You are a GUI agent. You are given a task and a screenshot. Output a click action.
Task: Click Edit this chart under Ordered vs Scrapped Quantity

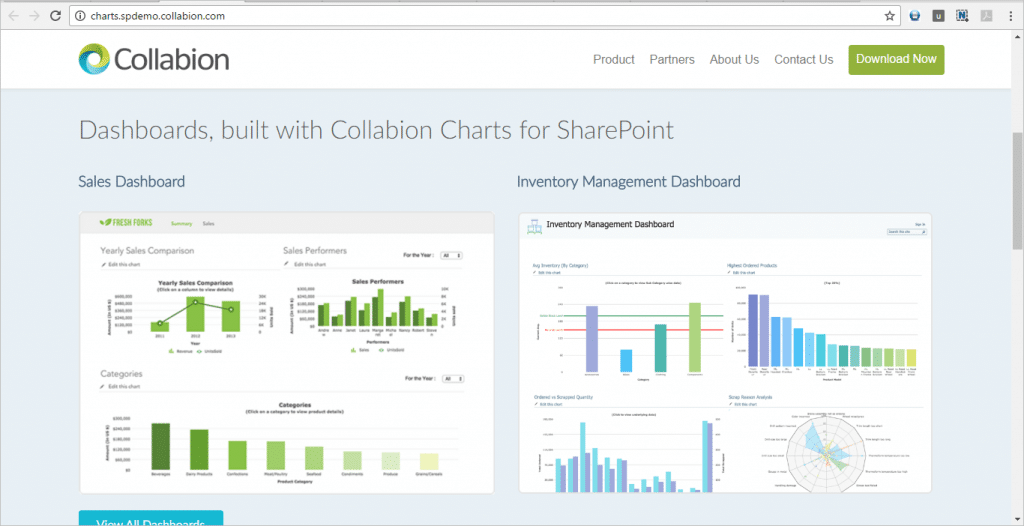point(552,404)
